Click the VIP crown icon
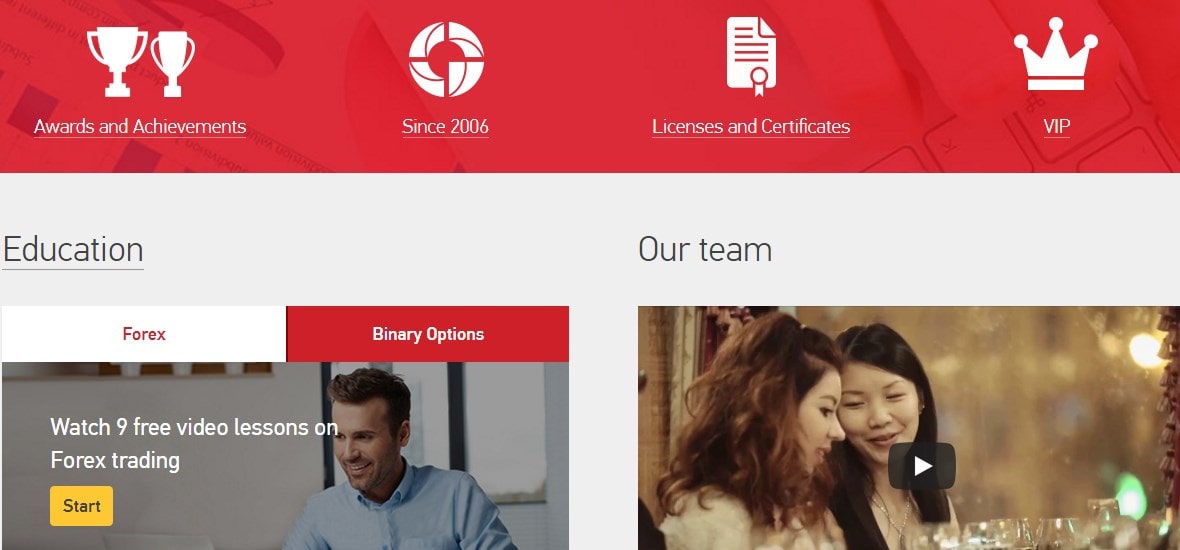Screen dimensions: 1180x550 [x=1056, y=59]
